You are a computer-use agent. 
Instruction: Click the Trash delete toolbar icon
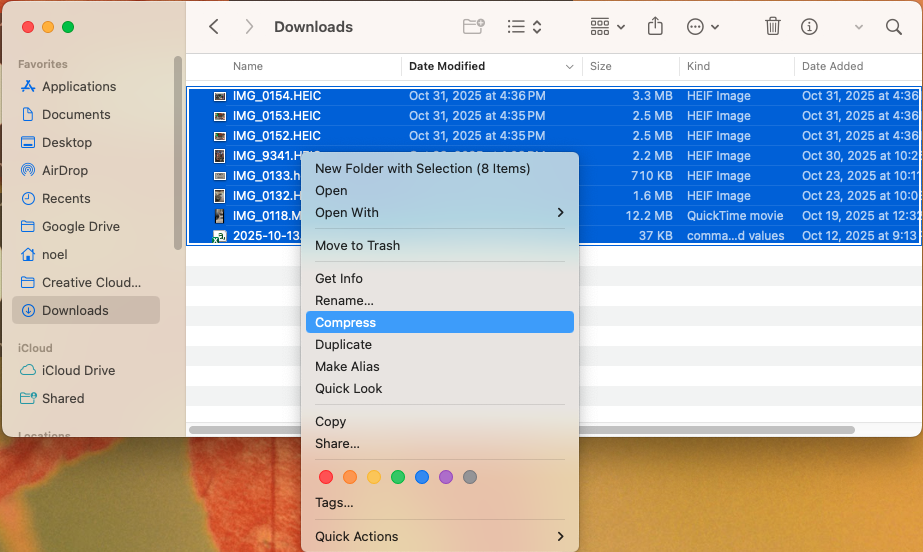(773, 27)
